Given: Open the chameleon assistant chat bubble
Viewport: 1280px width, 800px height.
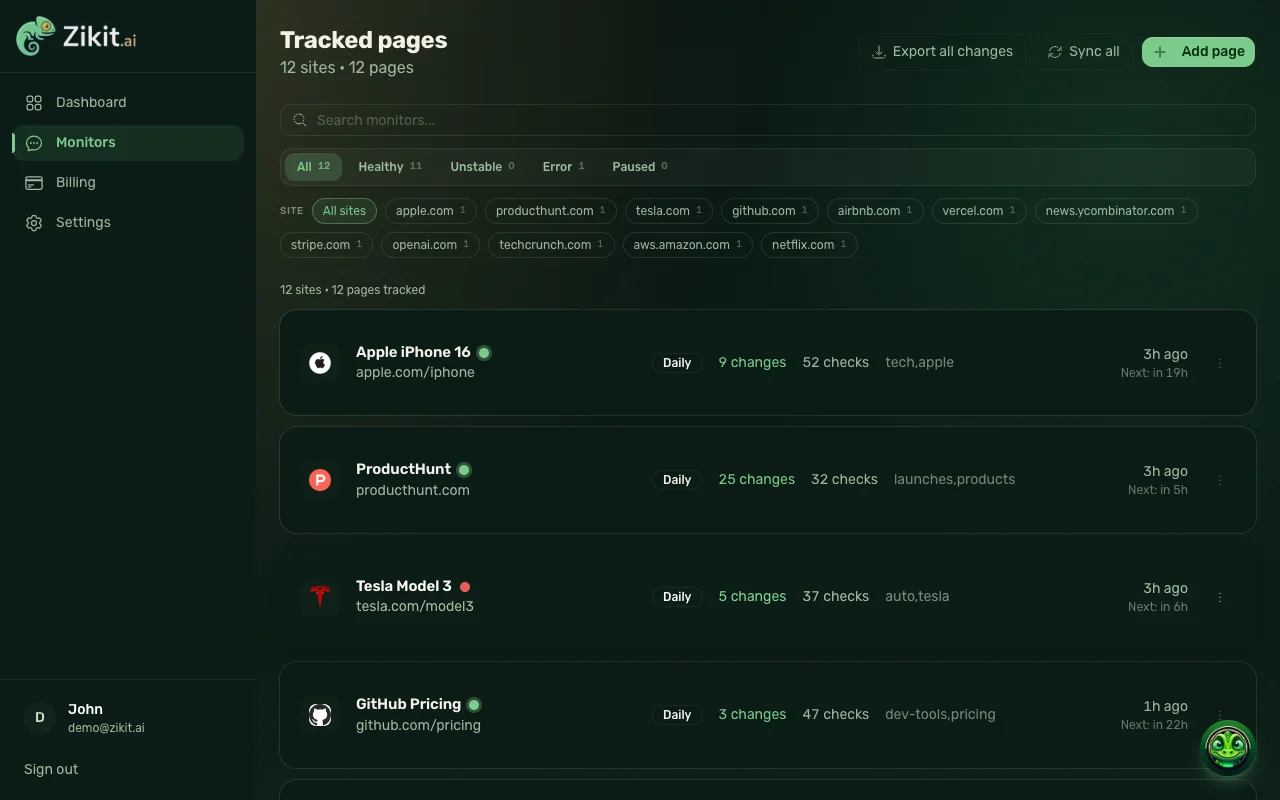Looking at the screenshot, I should (1228, 748).
